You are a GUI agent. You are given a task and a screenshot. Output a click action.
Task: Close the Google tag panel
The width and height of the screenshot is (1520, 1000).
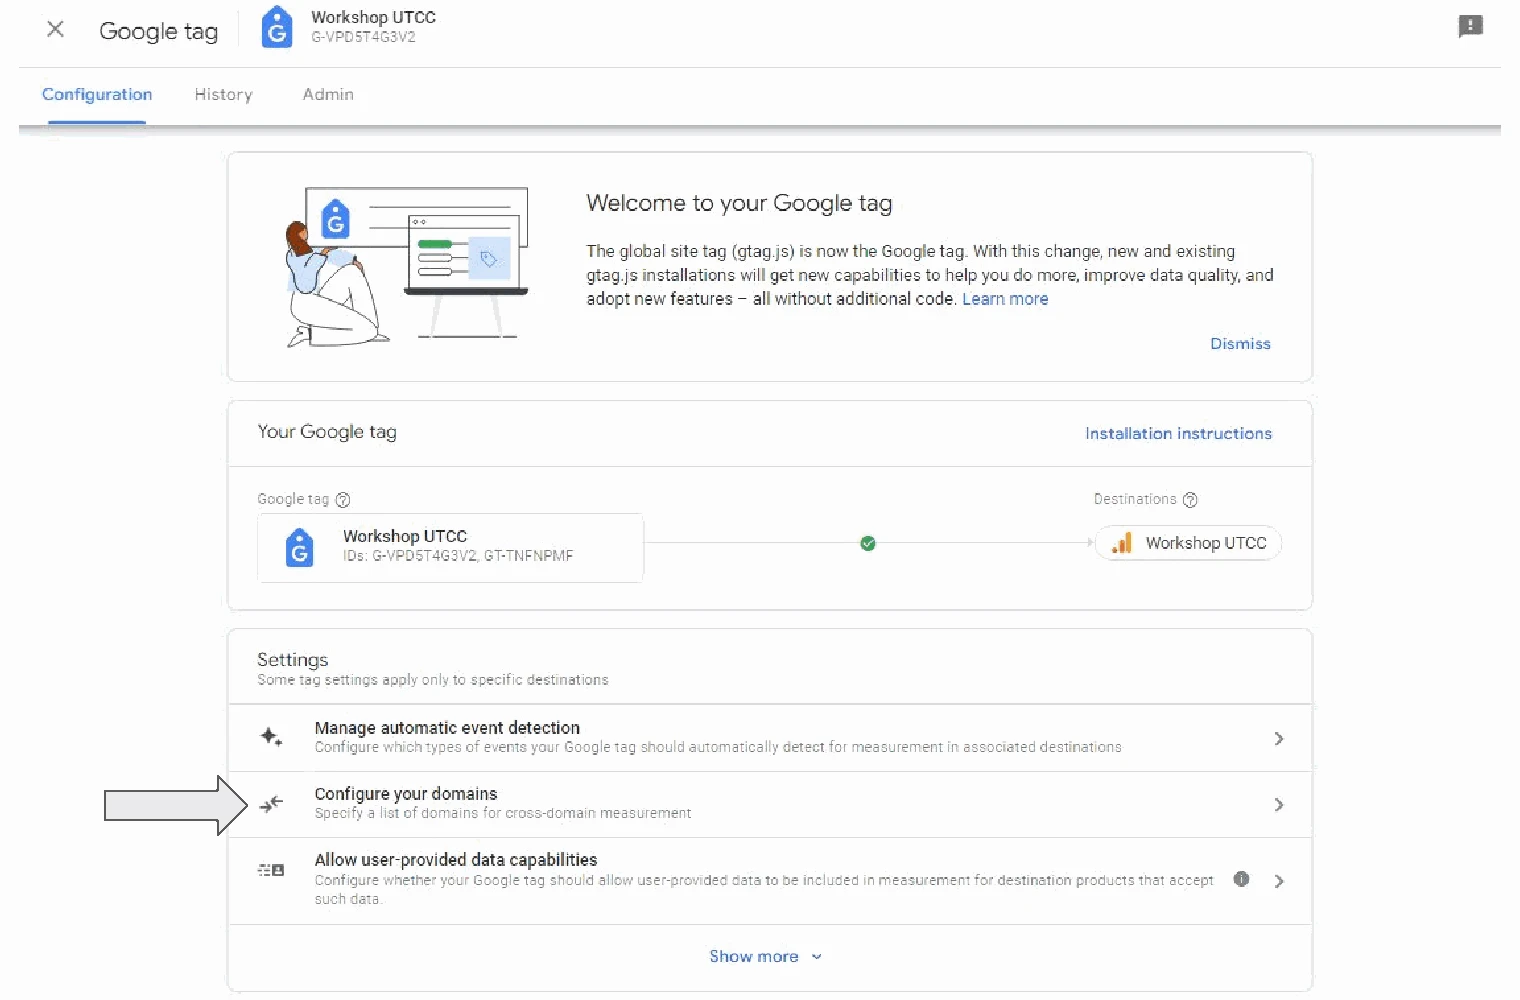(x=56, y=30)
